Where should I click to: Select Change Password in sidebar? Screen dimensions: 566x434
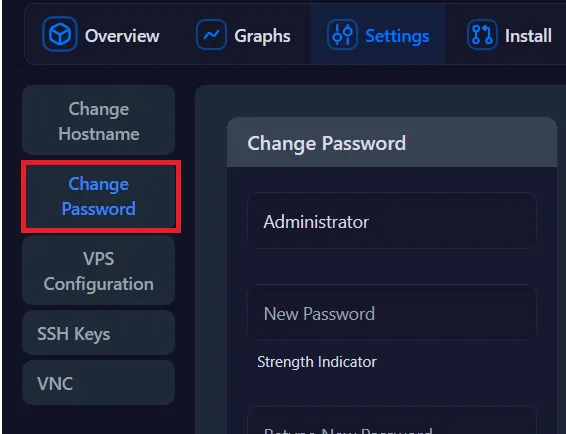(x=99, y=196)
